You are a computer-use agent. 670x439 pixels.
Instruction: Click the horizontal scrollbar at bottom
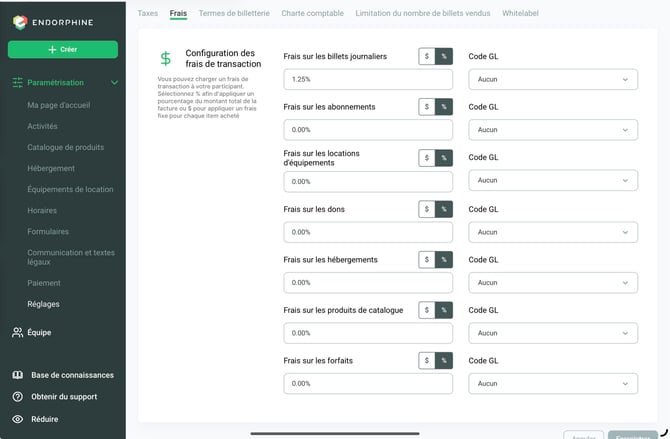(x=335, y=433)
